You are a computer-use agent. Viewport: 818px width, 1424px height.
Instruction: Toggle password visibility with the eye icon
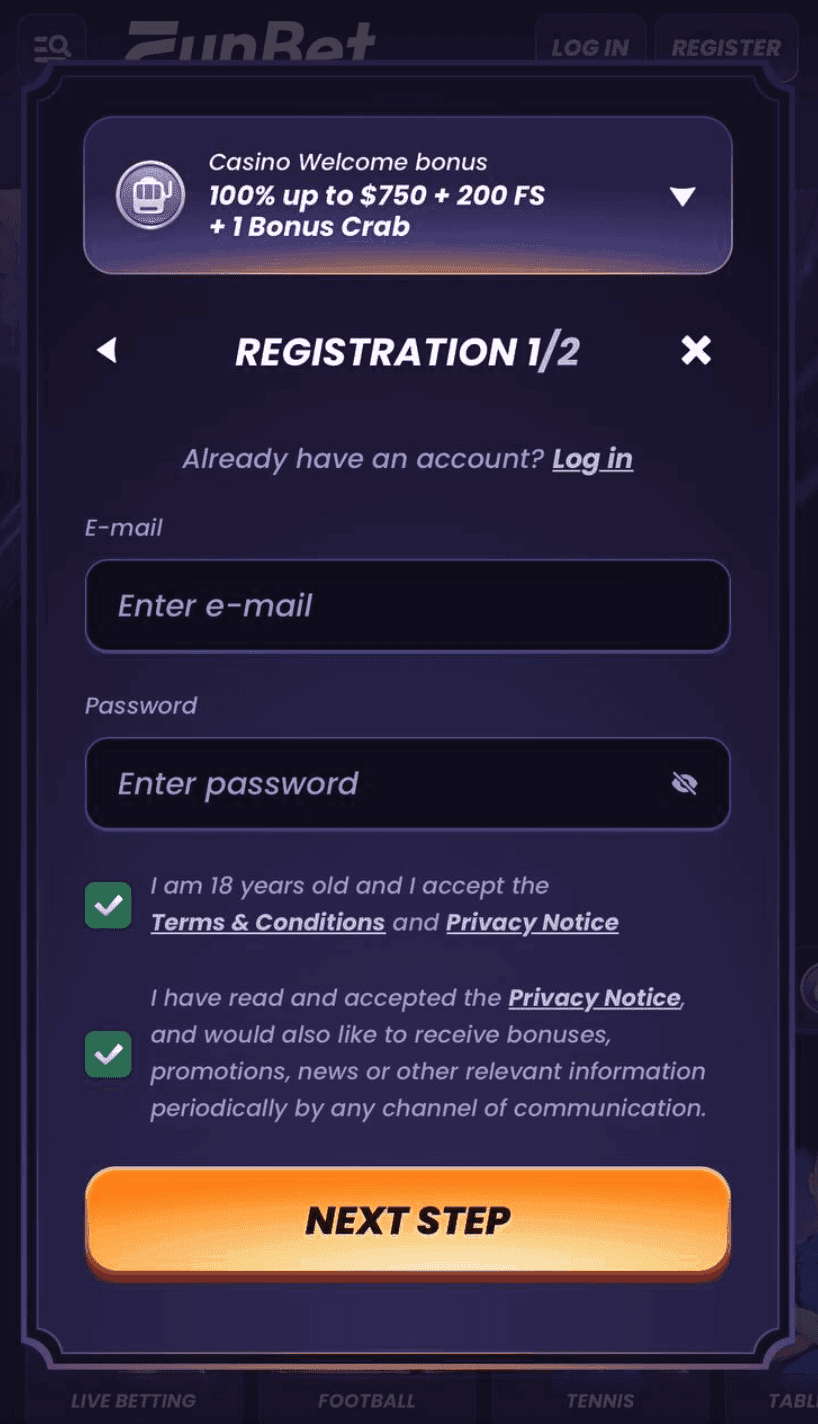tap(684, 783)
